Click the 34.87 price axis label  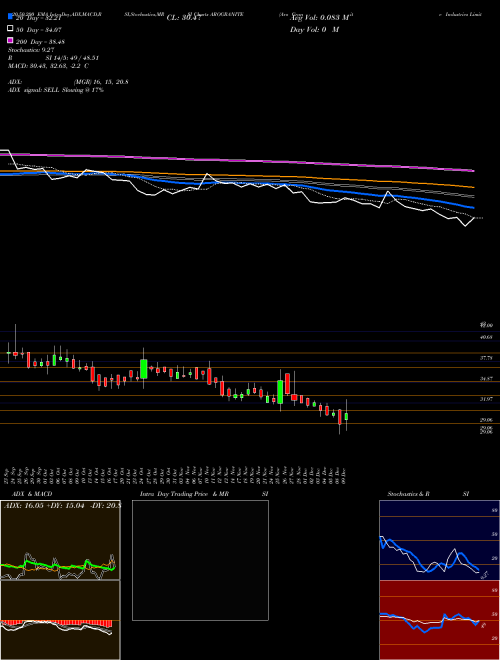tap(487, 378)
